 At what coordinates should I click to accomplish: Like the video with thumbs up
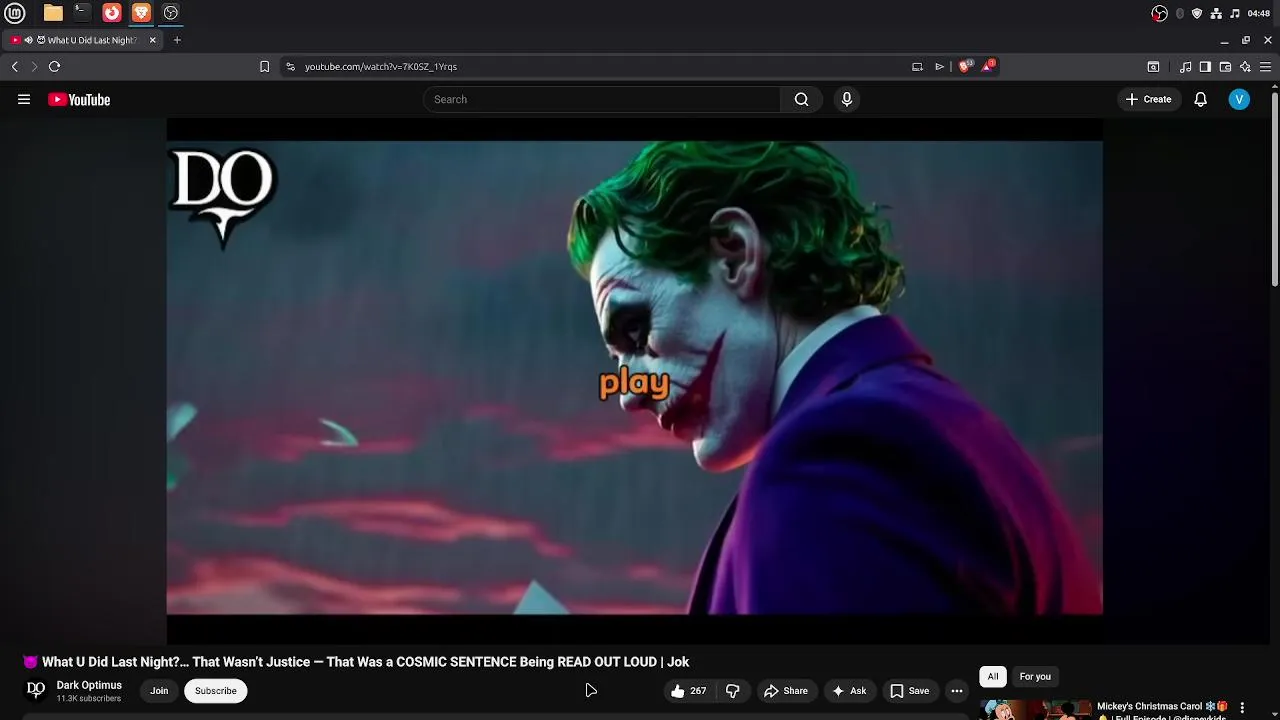click(688, 691)
